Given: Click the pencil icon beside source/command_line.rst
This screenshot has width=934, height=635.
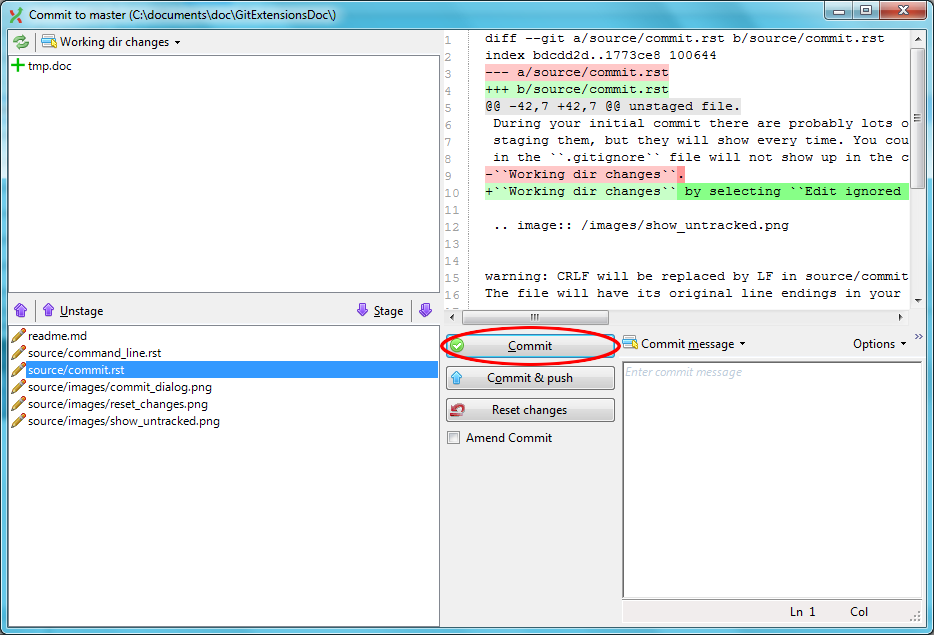Looking at the screenshot, I should coord(18,353).
